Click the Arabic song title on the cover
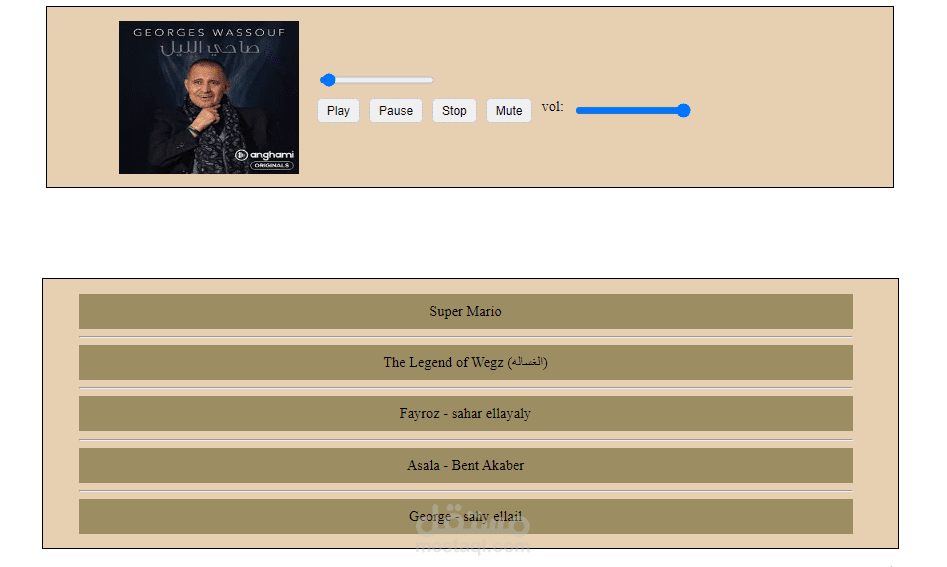Viewport: 947px width, 567px height. coord(210,49)
